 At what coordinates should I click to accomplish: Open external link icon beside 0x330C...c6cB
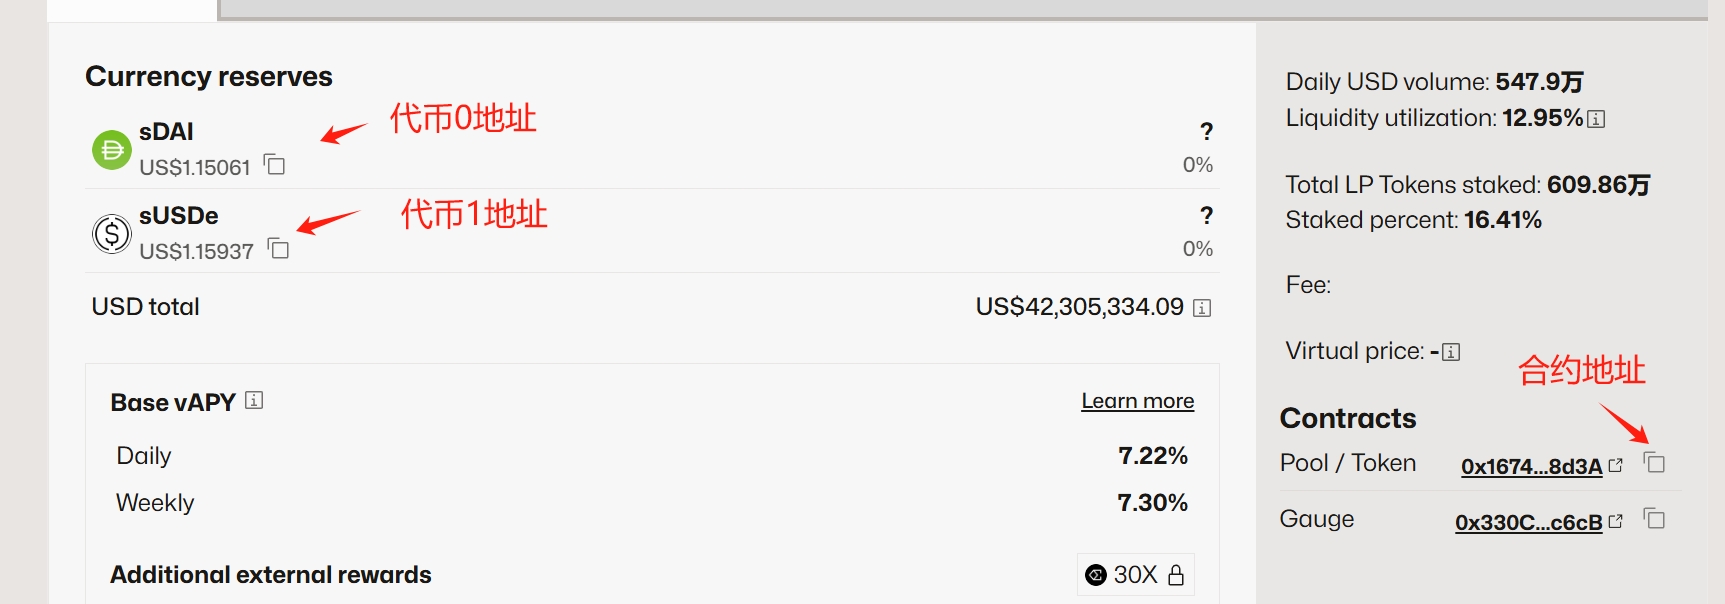tap(1615, 521)
